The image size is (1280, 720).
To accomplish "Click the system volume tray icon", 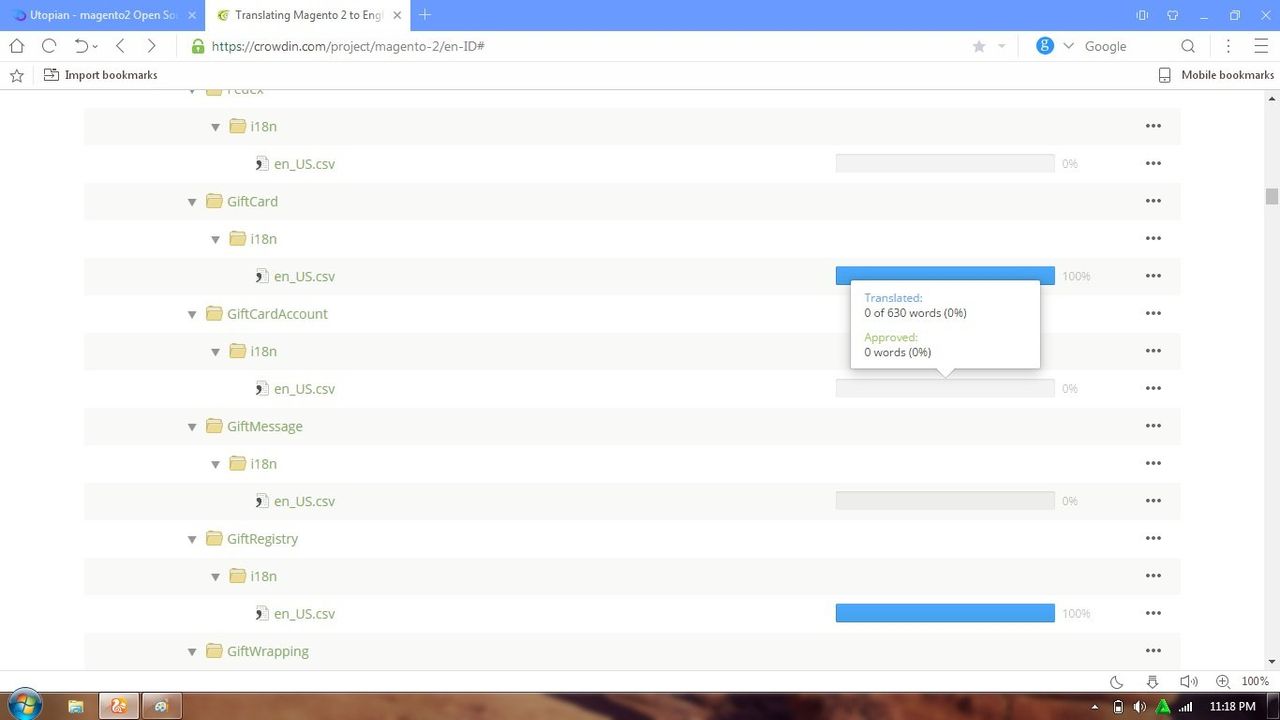I will [1139, 707].
